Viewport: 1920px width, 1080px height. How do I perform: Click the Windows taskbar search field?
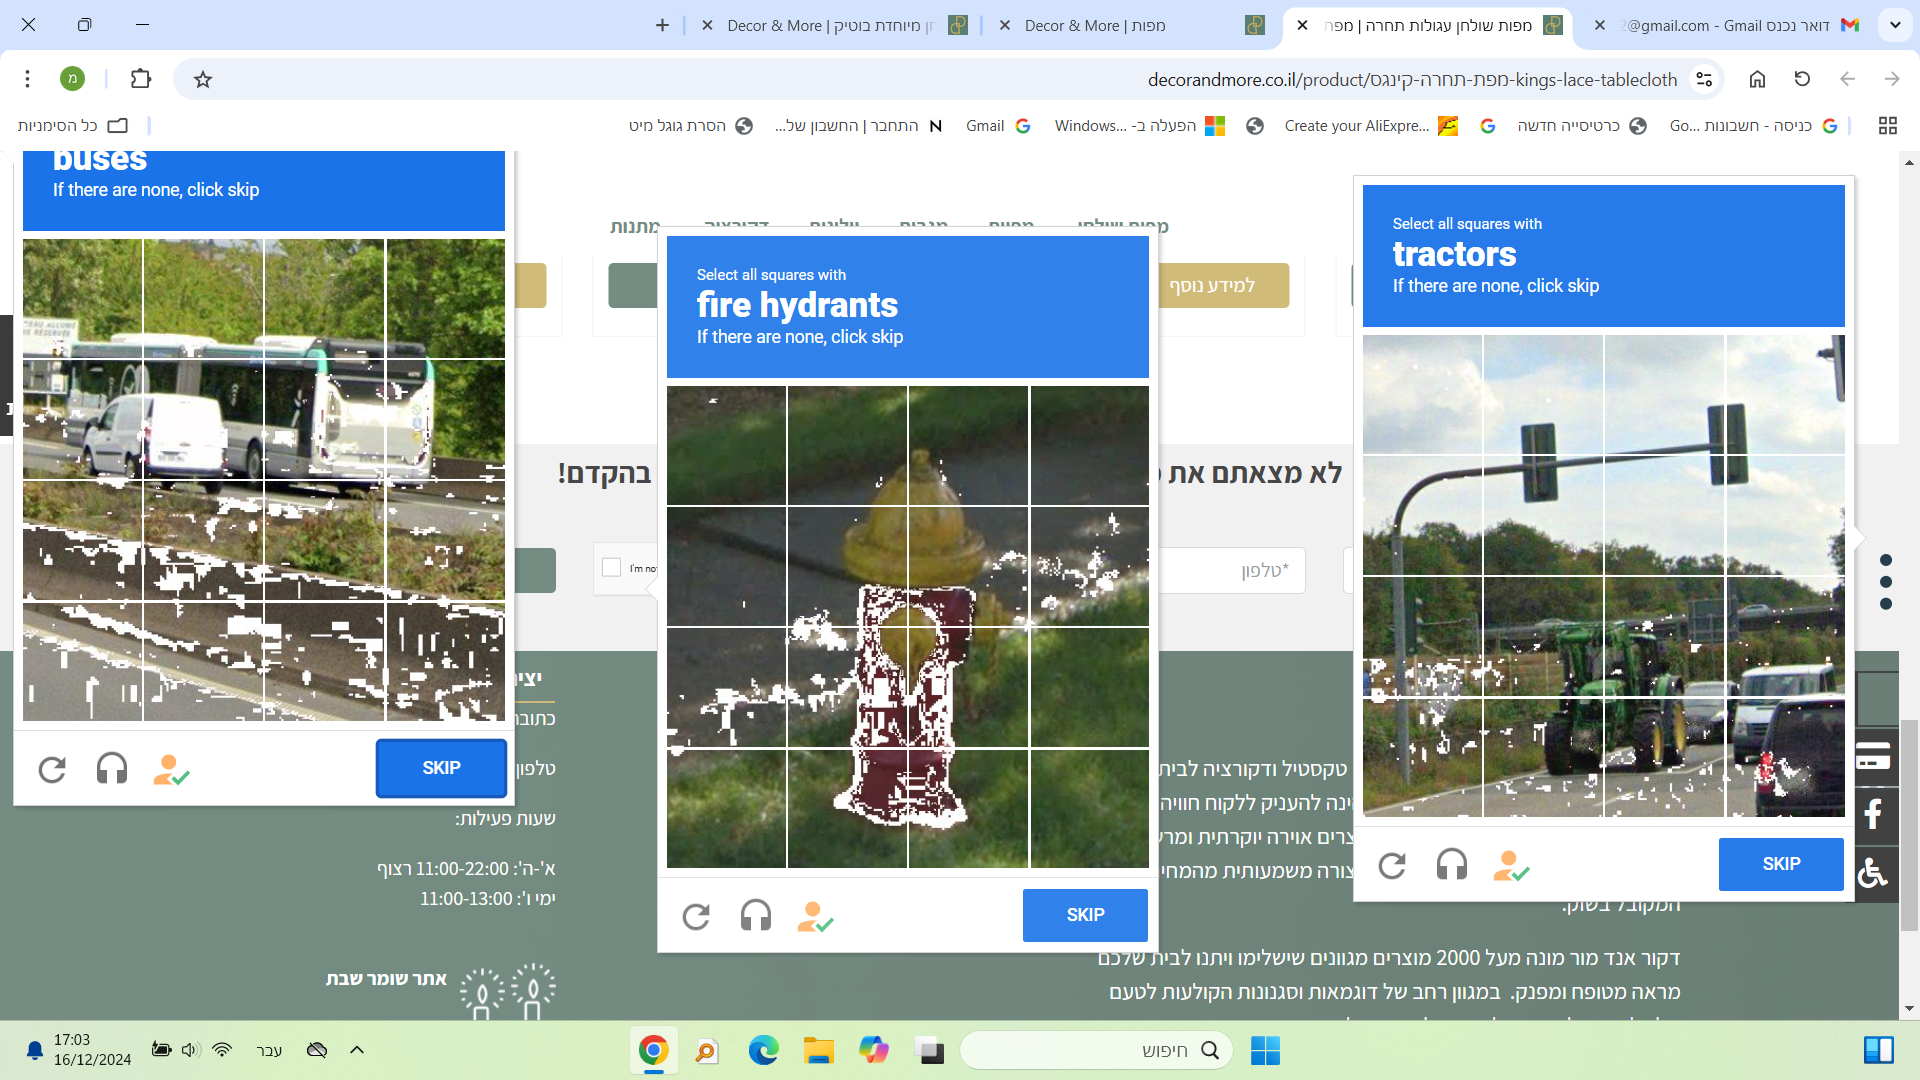pyautogui.click(x=1095, y=1050)
